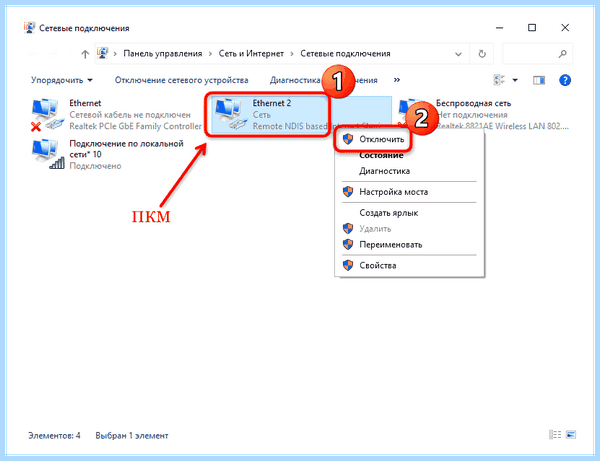600x461 pixels.
Task: Click the Network Connections window title icon
Action: click(x=29, y=28)
